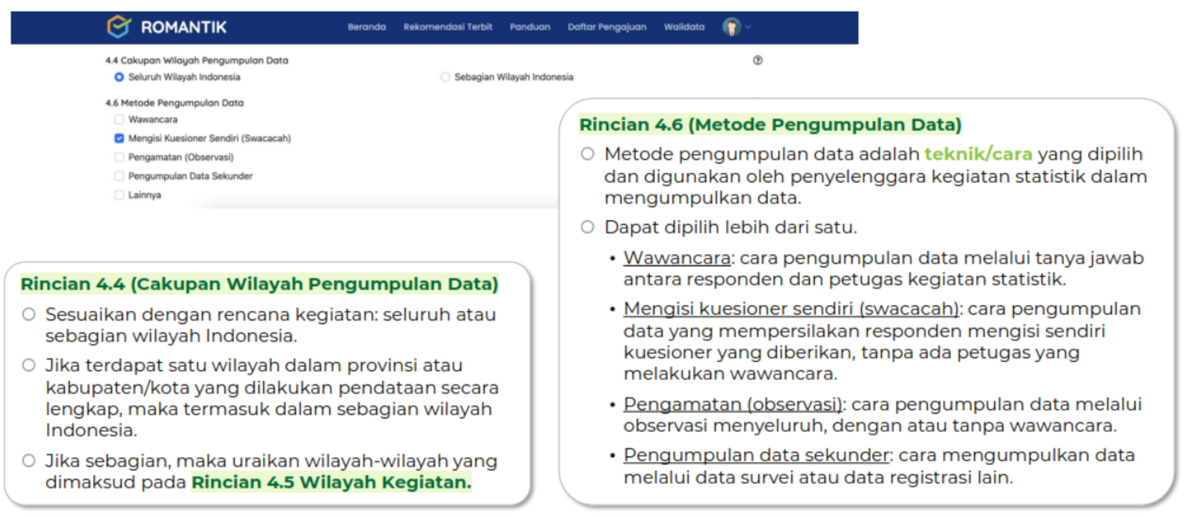
Task: Choose Sebagian Wilayah Indonesia radio option
Action: pos(446,77)
